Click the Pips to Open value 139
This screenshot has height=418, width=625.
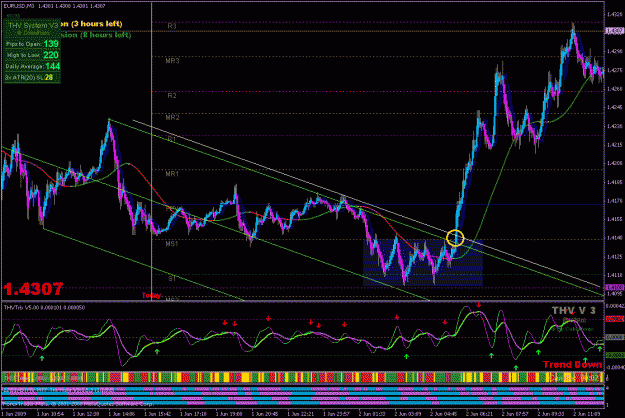tap(51, 44)
